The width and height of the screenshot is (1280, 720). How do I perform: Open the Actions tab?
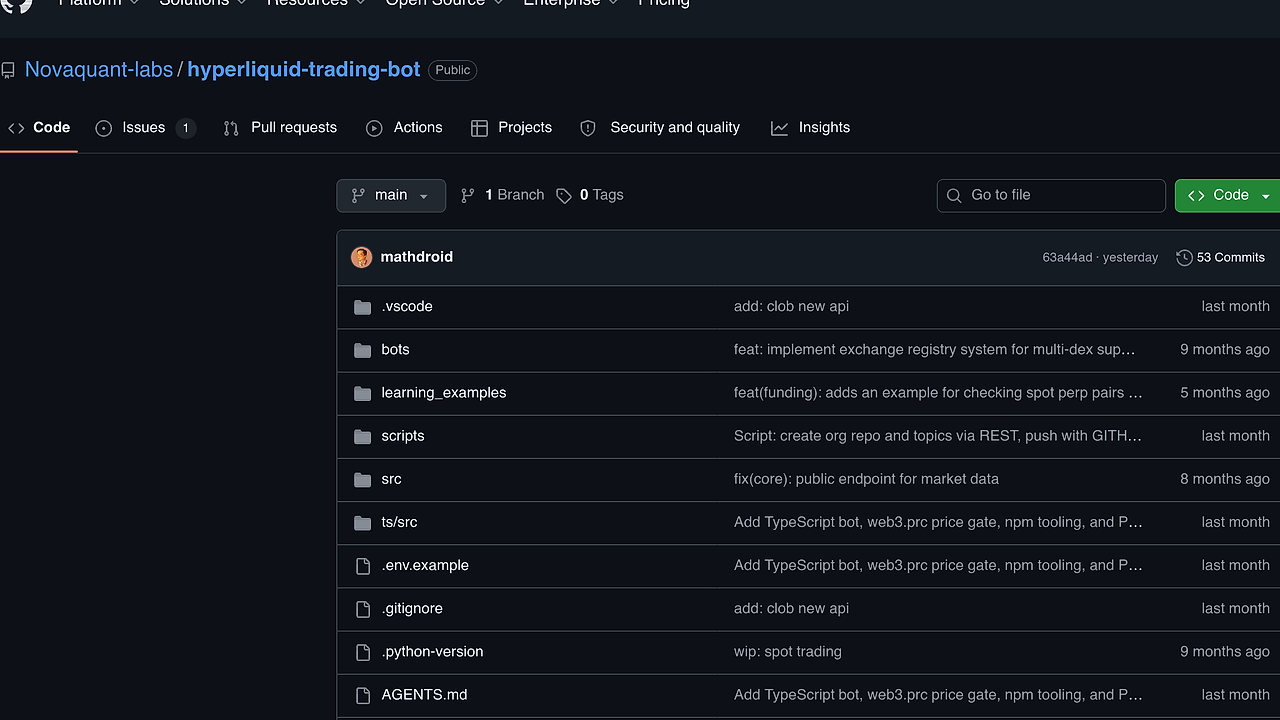tap(404, 128)
